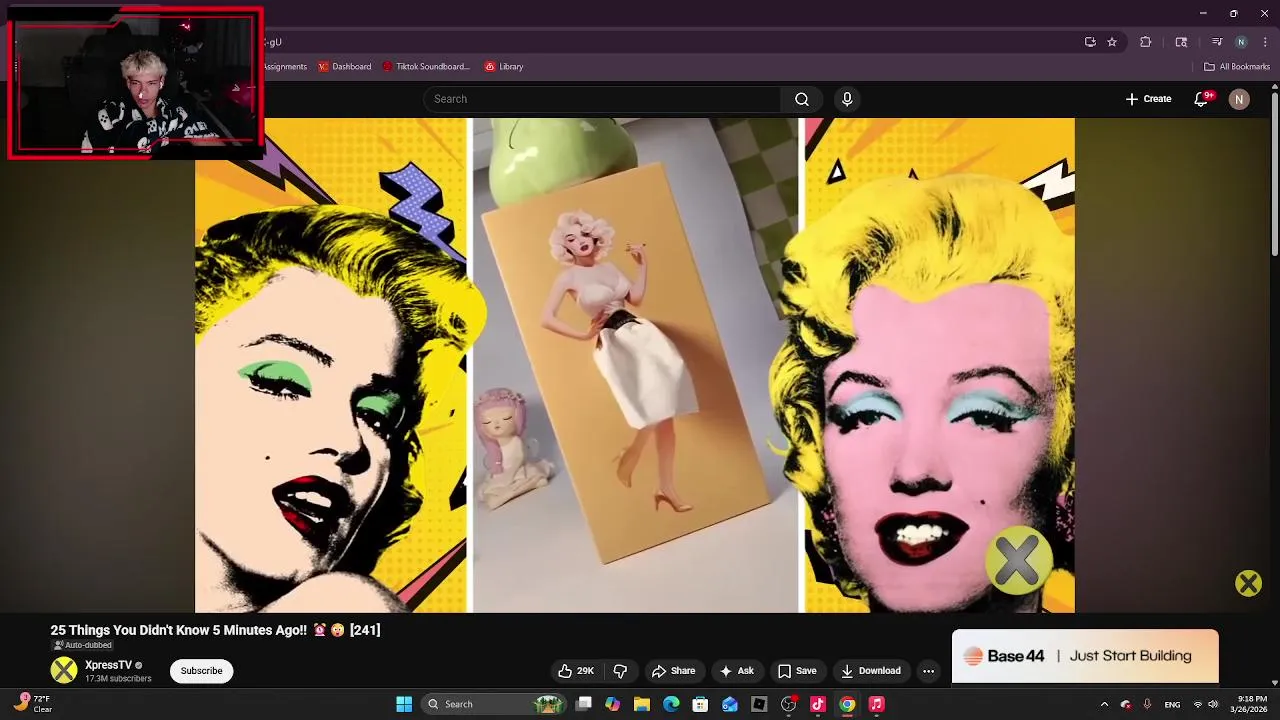
Task: Install this page as app icon
Action: tap(1090, 42)
